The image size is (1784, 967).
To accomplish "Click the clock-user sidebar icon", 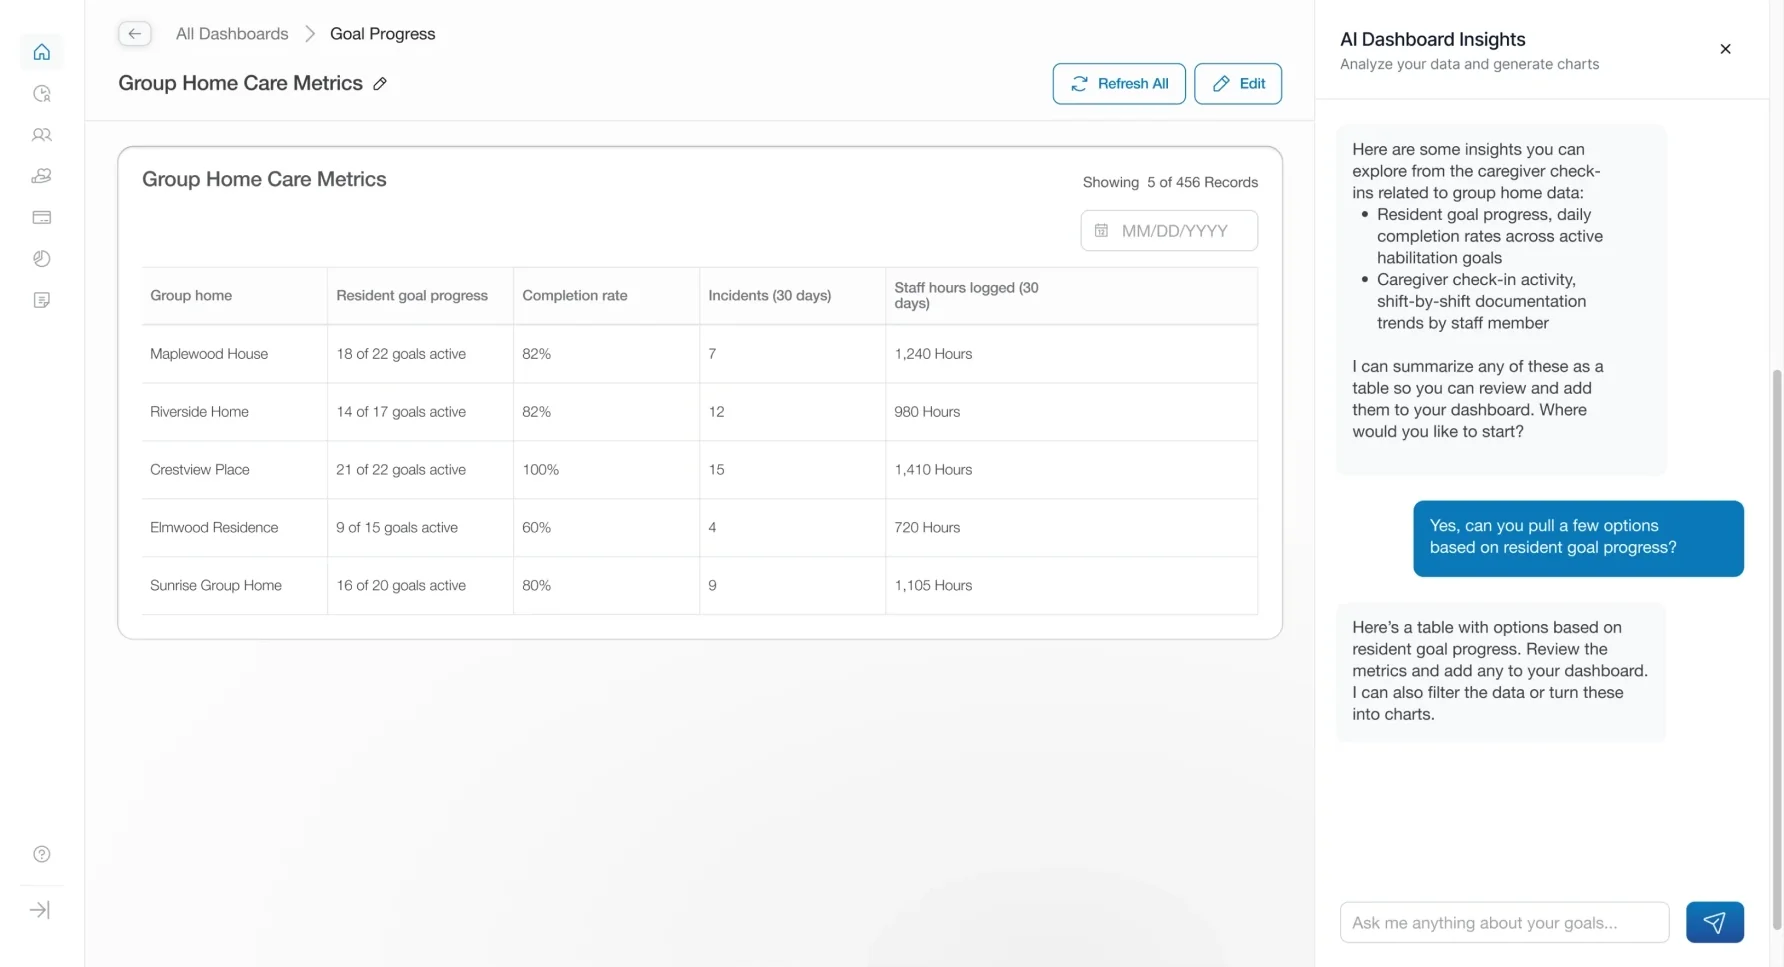I will (41, 93).
